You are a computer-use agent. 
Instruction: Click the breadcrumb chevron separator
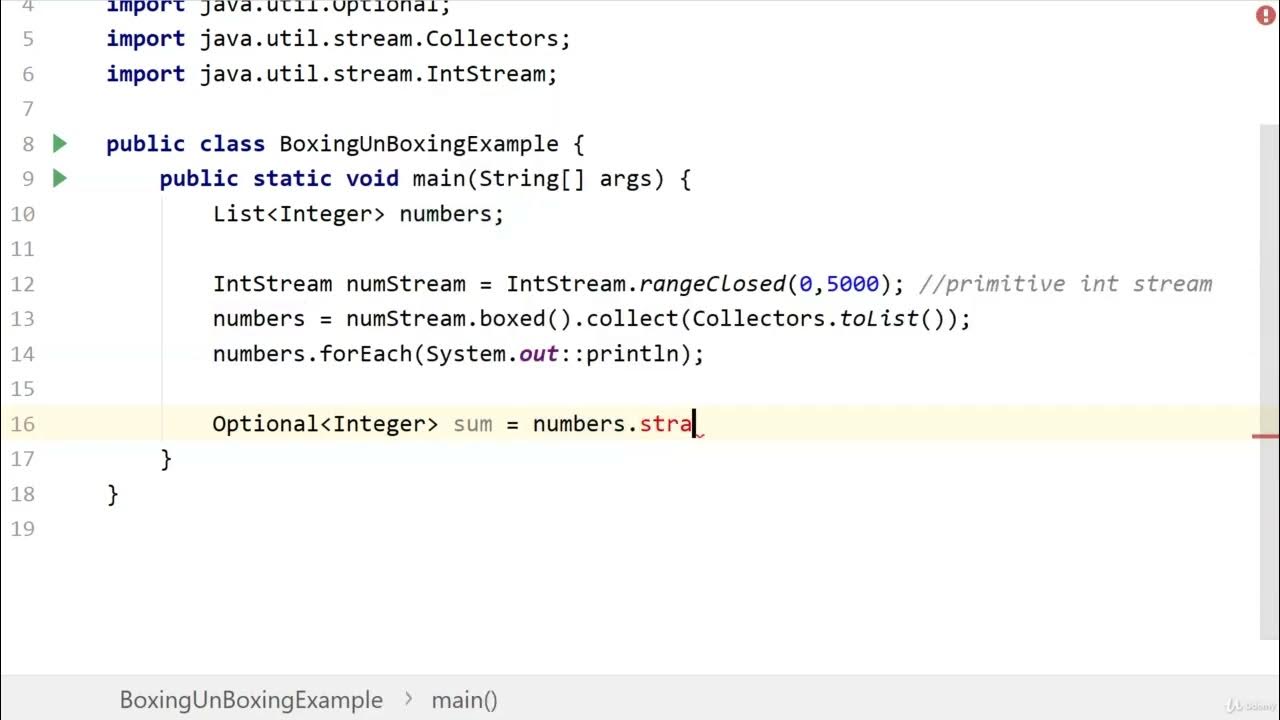tap(408, 700)
